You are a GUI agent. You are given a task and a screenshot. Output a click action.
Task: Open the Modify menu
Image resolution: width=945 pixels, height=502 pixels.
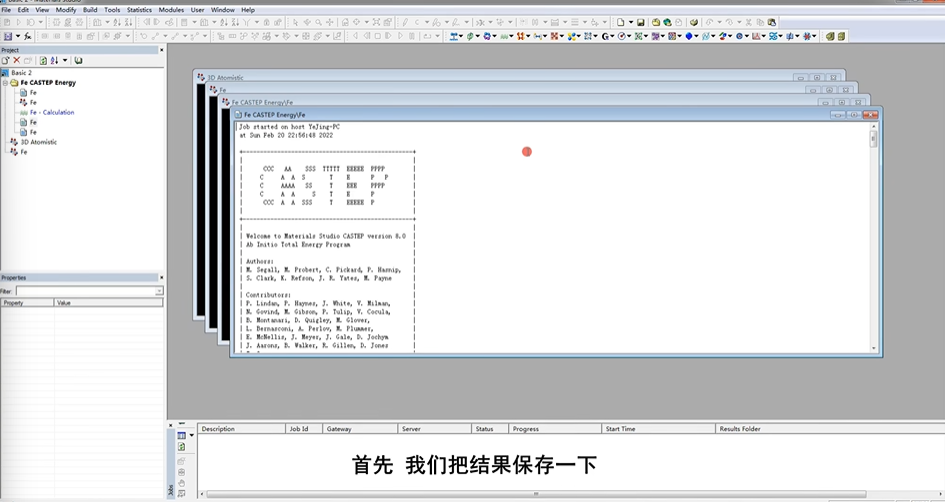tap(66, 10)
